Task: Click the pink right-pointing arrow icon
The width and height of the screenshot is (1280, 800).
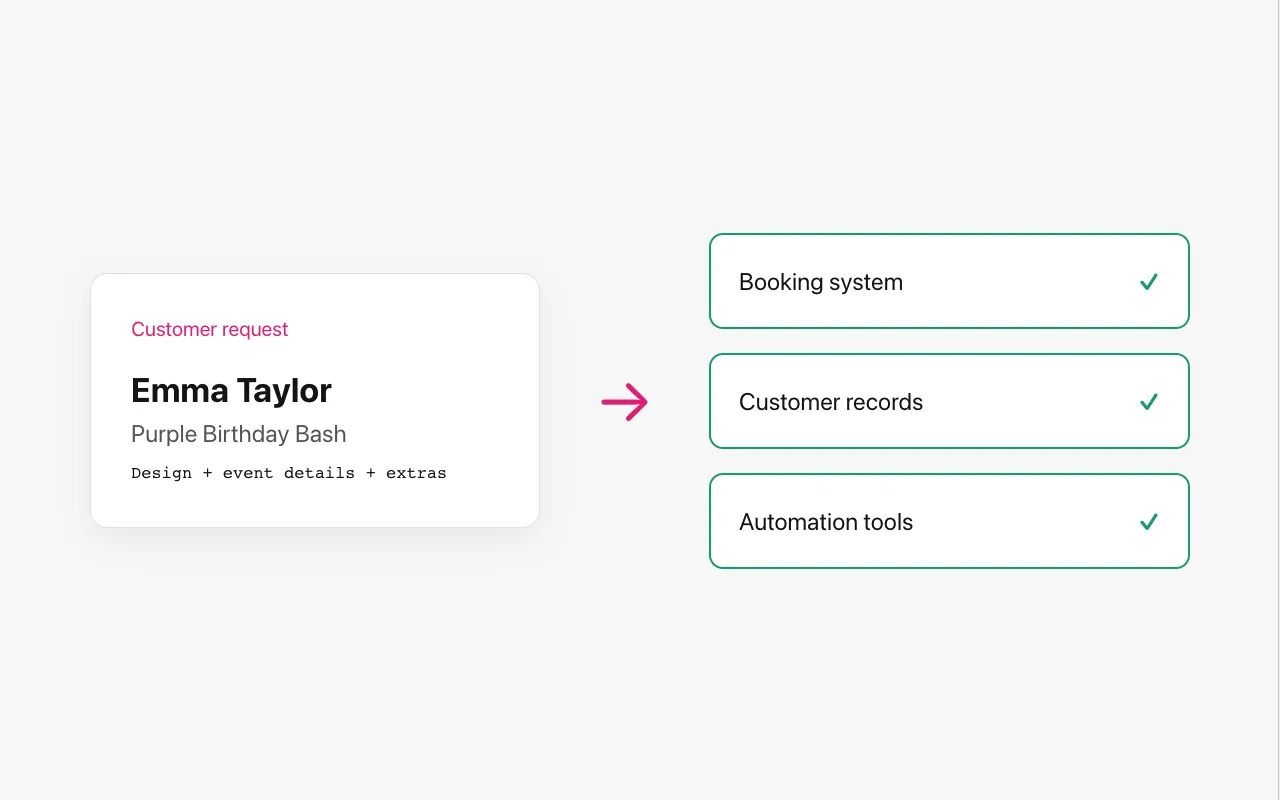Action: pos(625,402)
